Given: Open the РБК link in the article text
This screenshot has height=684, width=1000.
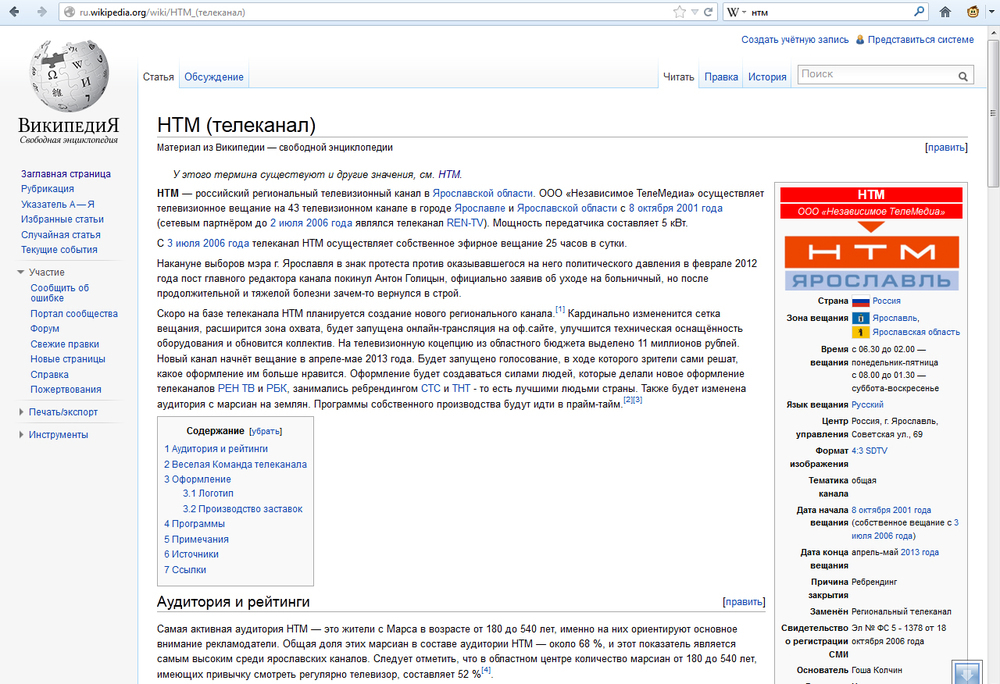Looking at the screenshot, I should [x=276, y=389].
